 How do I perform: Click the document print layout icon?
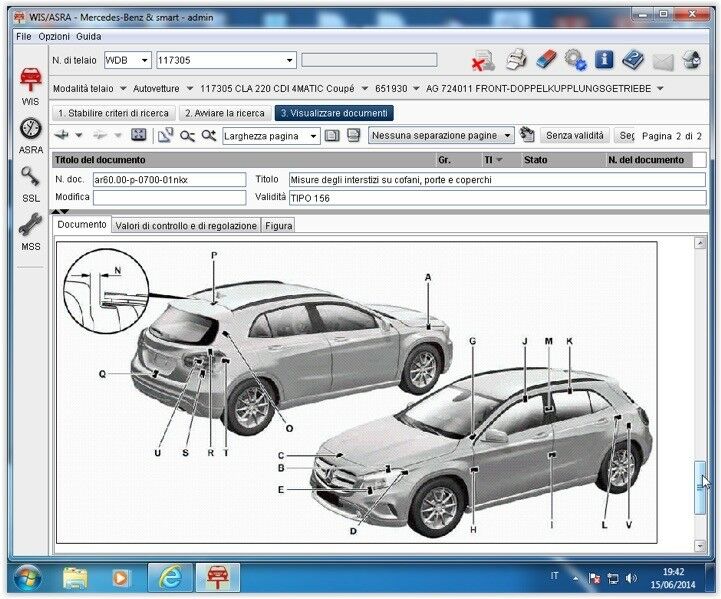pos(353,135)
